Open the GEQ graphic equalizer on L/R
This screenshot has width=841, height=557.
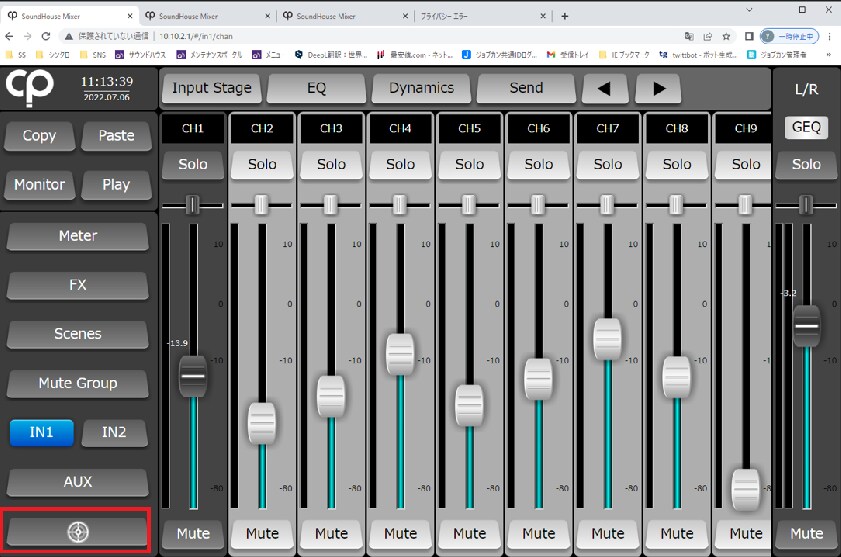tap(806, 128)
